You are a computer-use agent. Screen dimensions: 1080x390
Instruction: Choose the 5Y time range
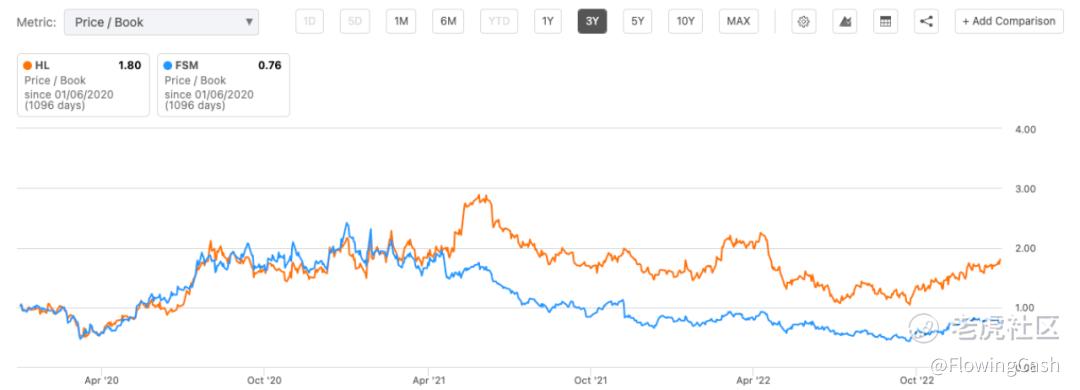(638, 21)
